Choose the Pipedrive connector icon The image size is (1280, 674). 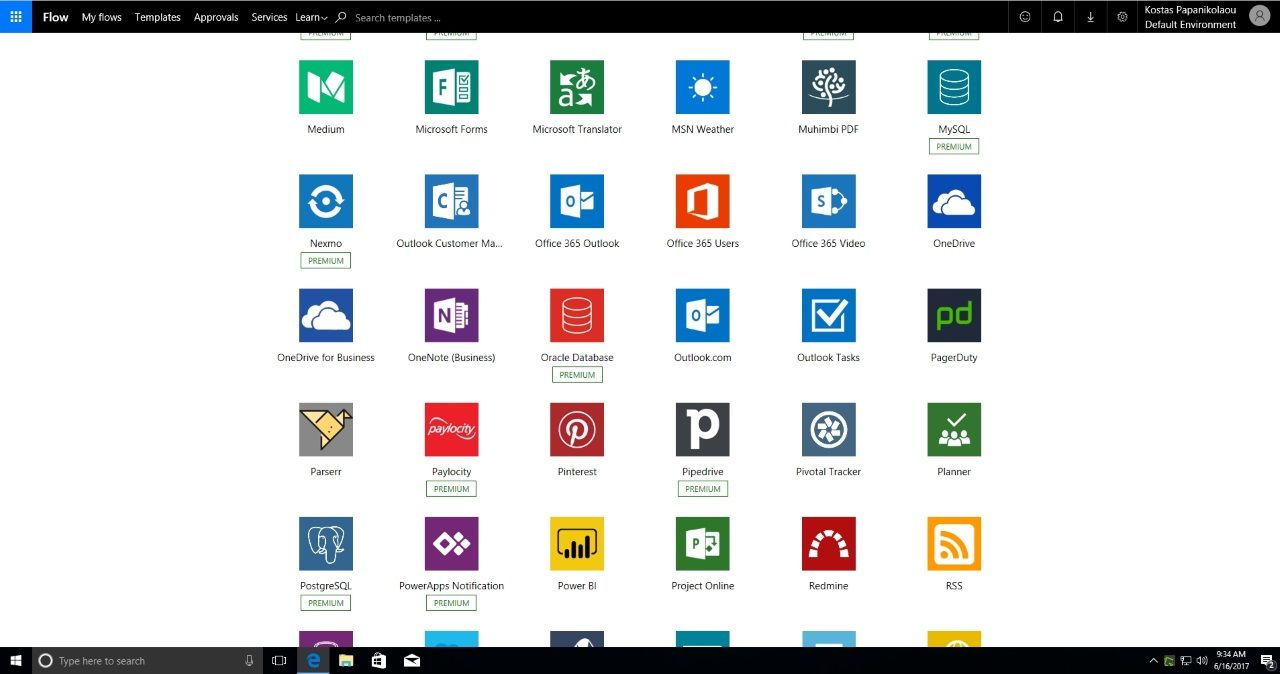pos(703,429)
